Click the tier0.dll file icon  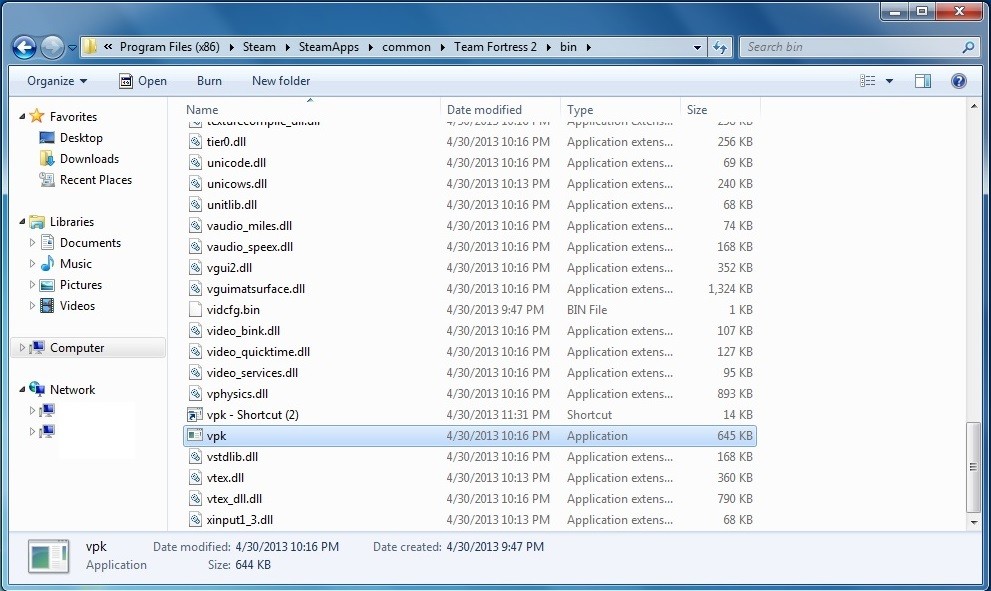click(x=195, y=142)
